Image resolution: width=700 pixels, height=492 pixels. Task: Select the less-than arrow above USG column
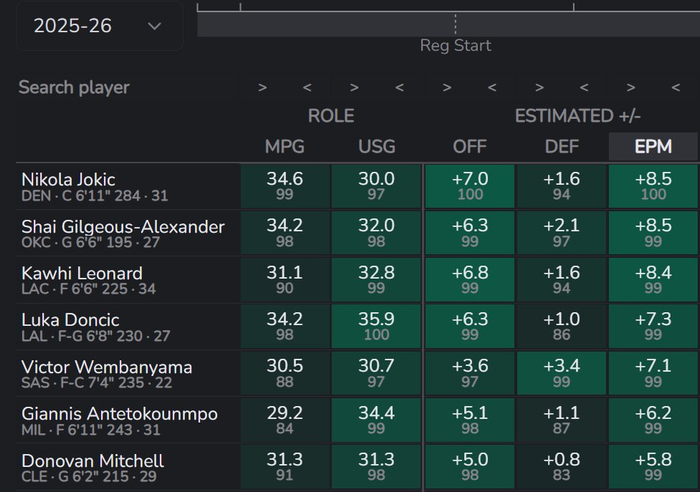tap(400, 87)
